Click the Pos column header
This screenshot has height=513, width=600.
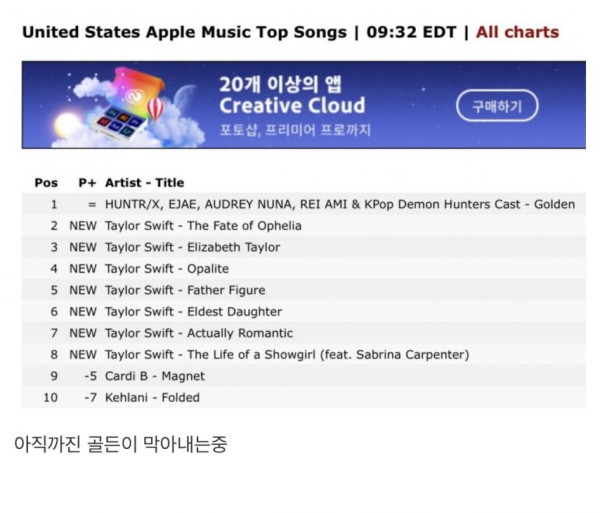coord(46,183)
